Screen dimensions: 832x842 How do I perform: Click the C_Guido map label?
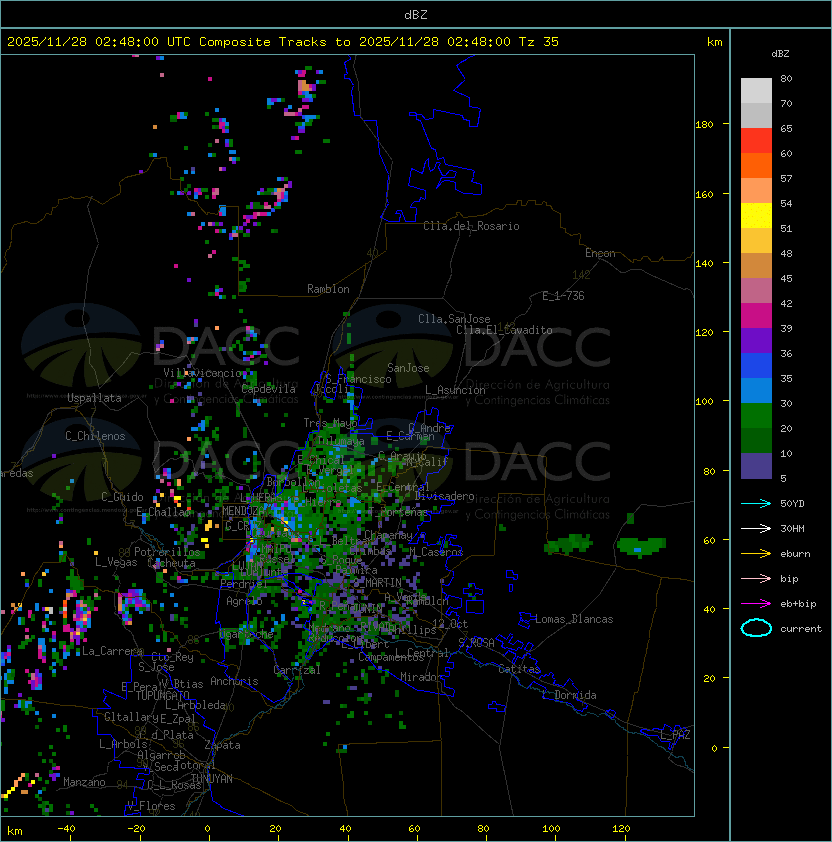[x=122, y=497]
